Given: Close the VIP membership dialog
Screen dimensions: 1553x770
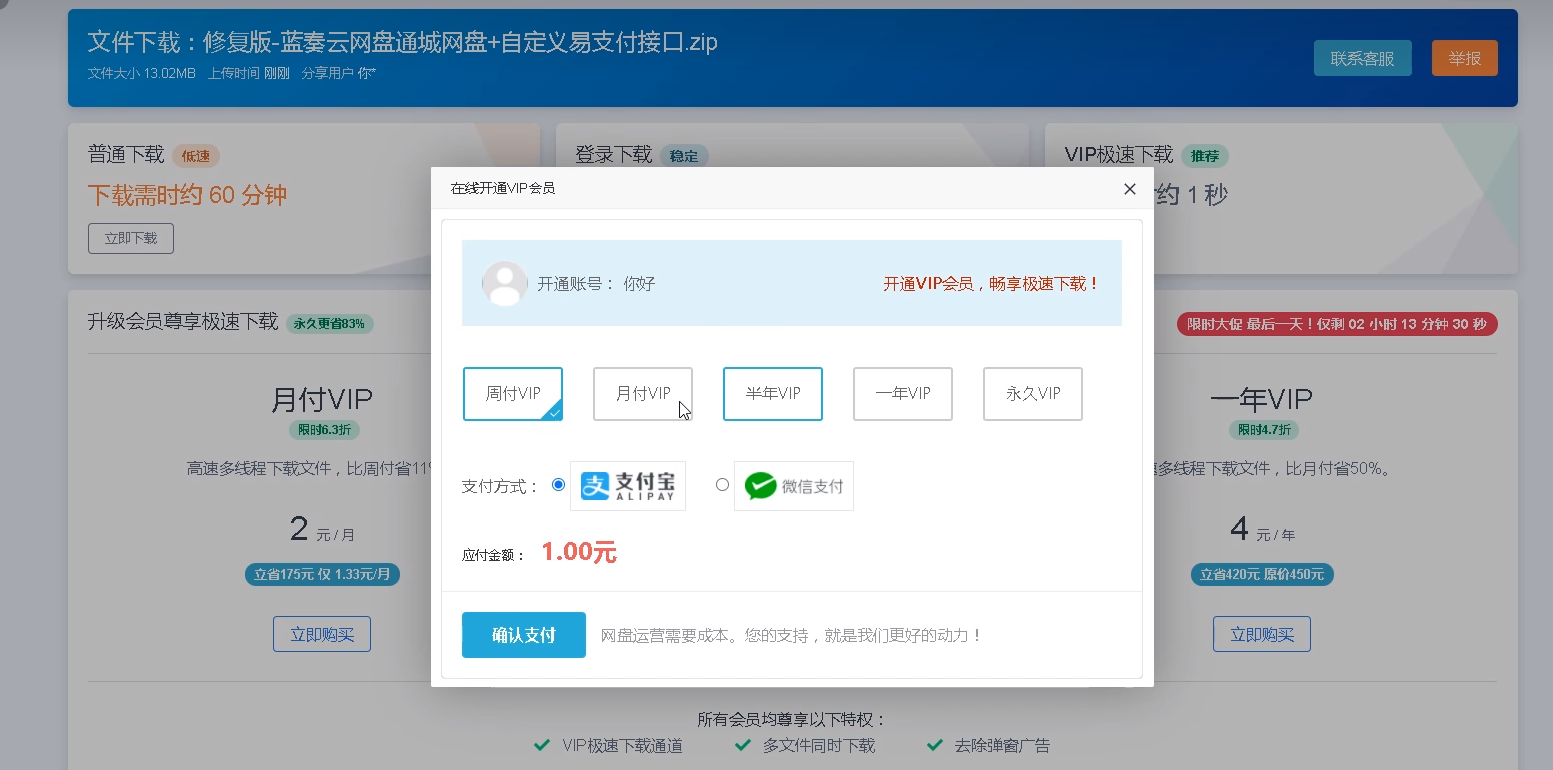Looking at the screenshot, I should 1129,189.
